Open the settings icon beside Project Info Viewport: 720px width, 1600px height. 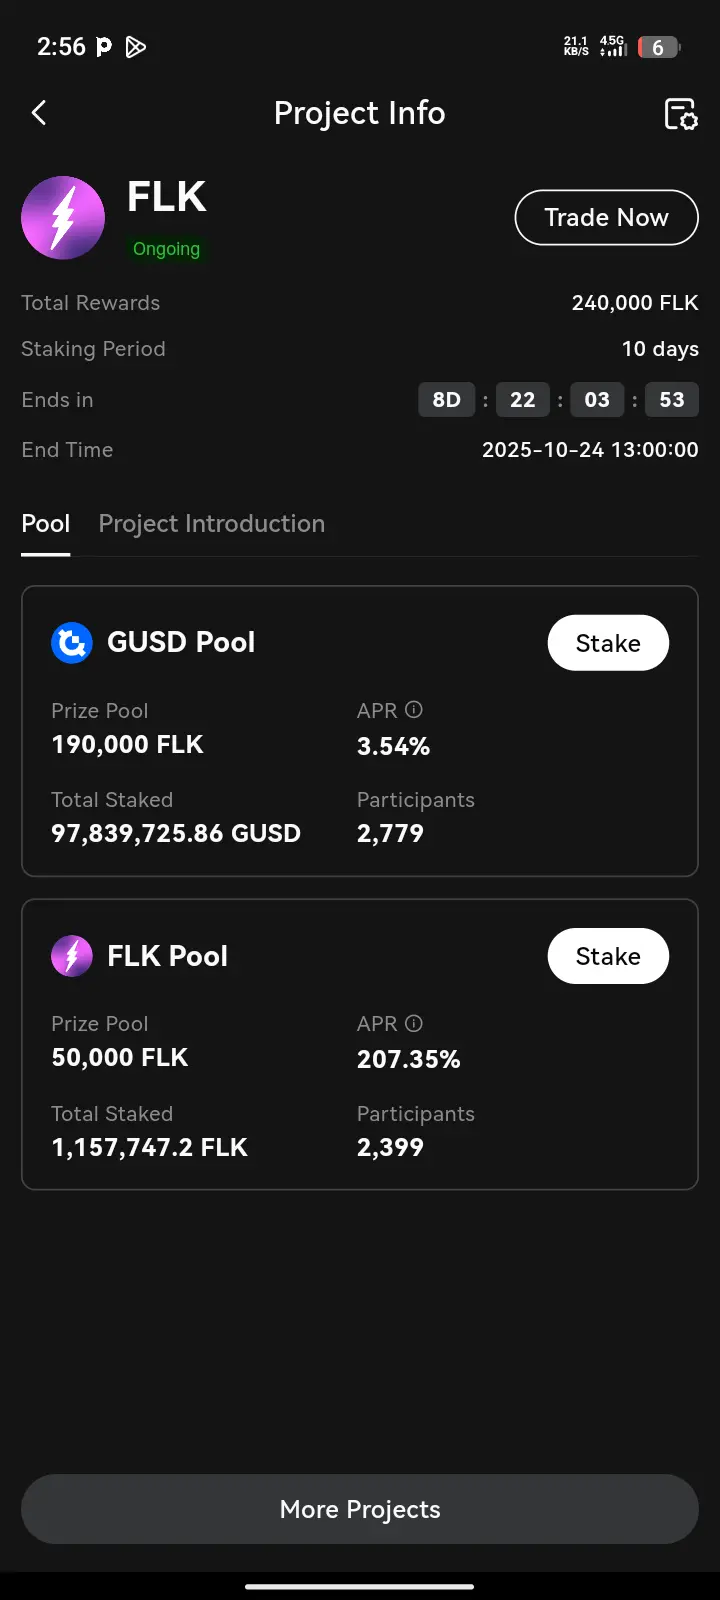point(681,114)
